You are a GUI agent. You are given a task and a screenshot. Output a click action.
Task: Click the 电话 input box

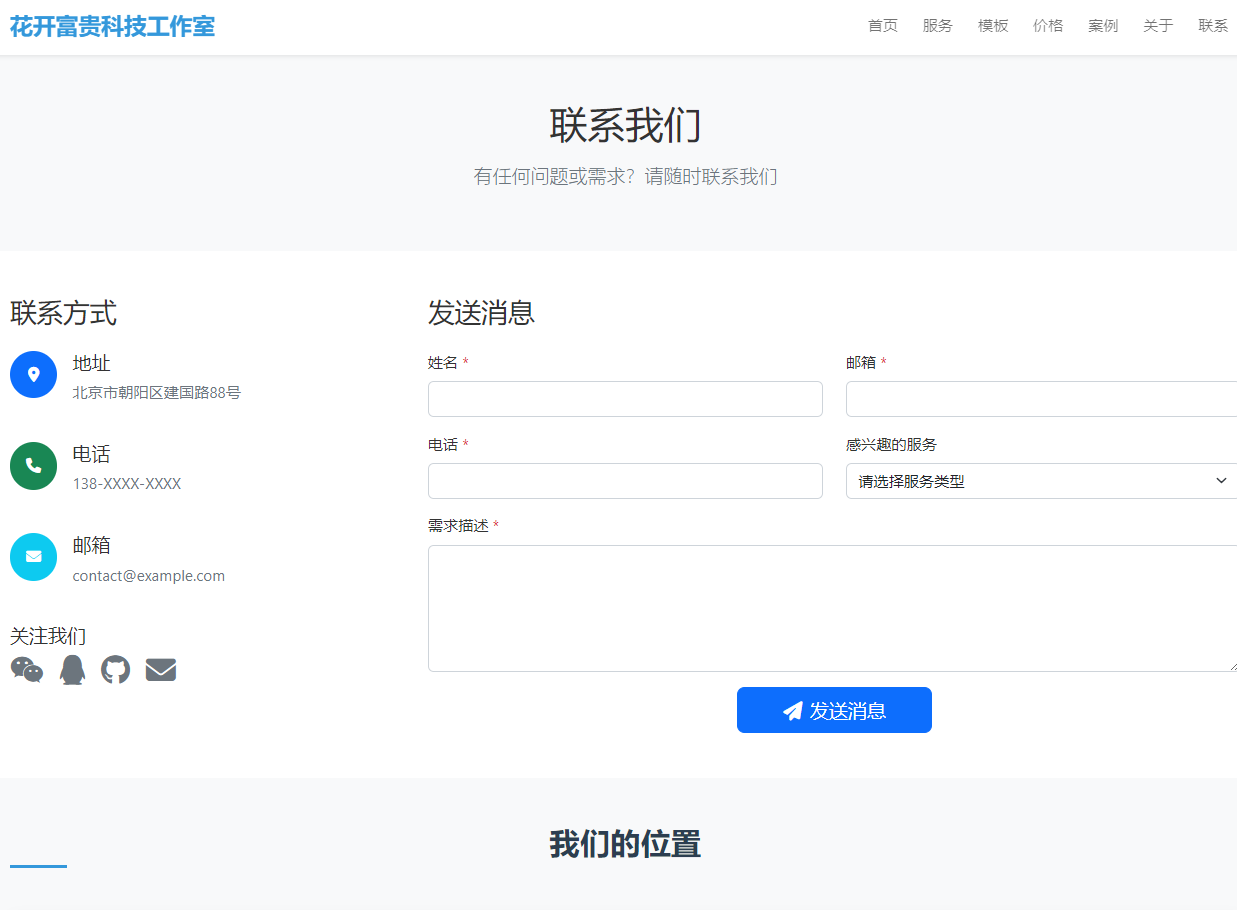pyautogui.click(x=625, y=481)
